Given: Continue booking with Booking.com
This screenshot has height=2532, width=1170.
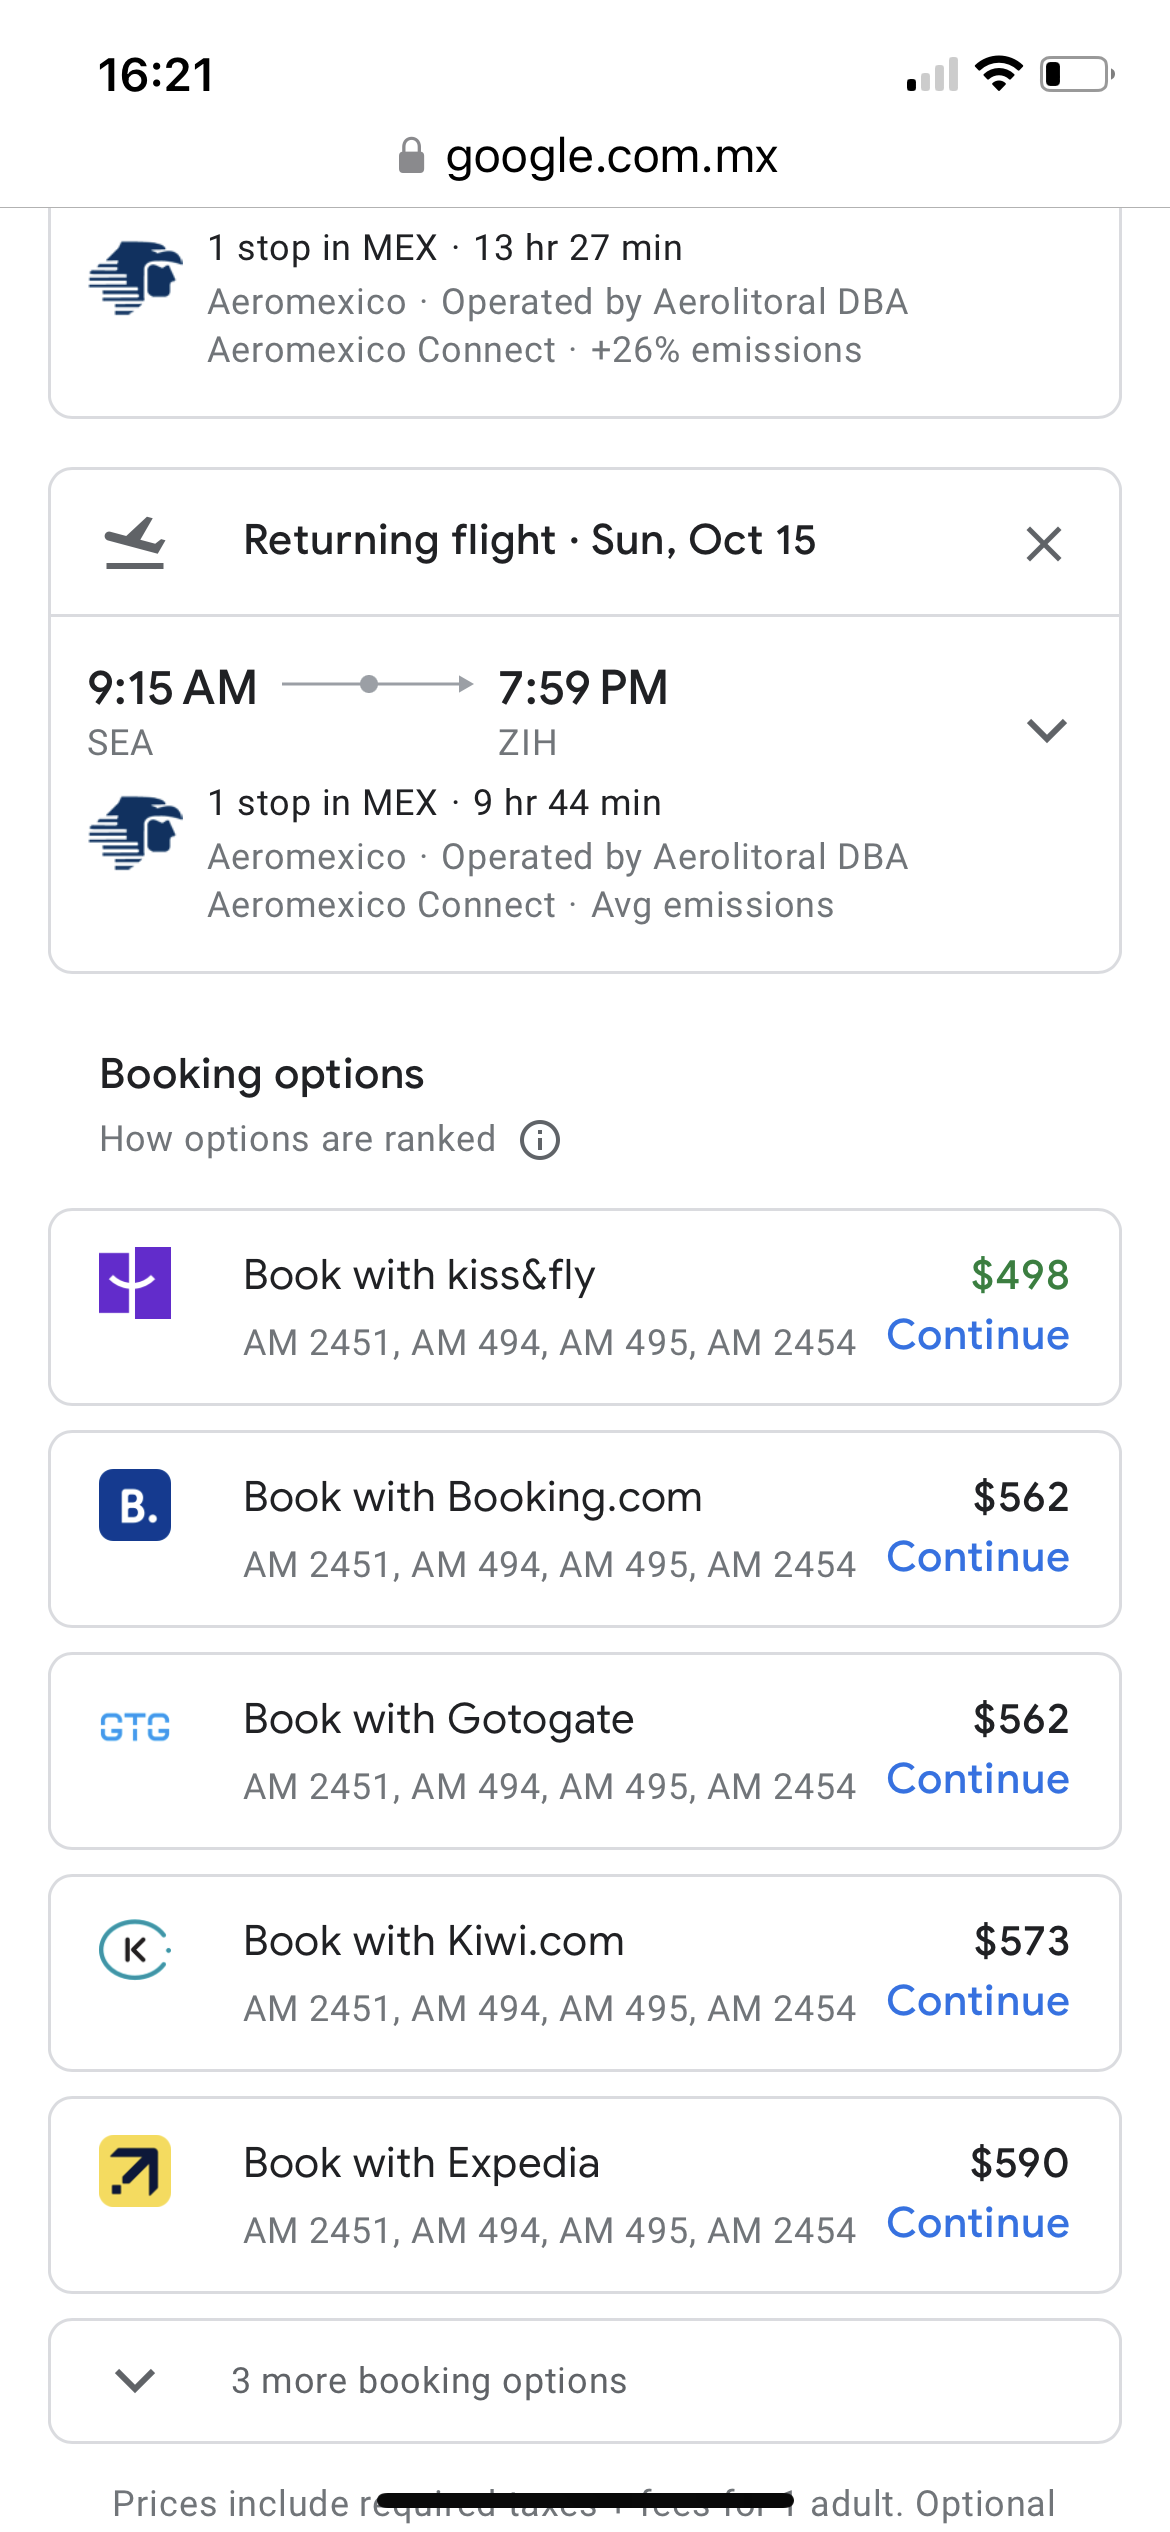Looking at the screenshot, I should click(x=977, y=1557).
